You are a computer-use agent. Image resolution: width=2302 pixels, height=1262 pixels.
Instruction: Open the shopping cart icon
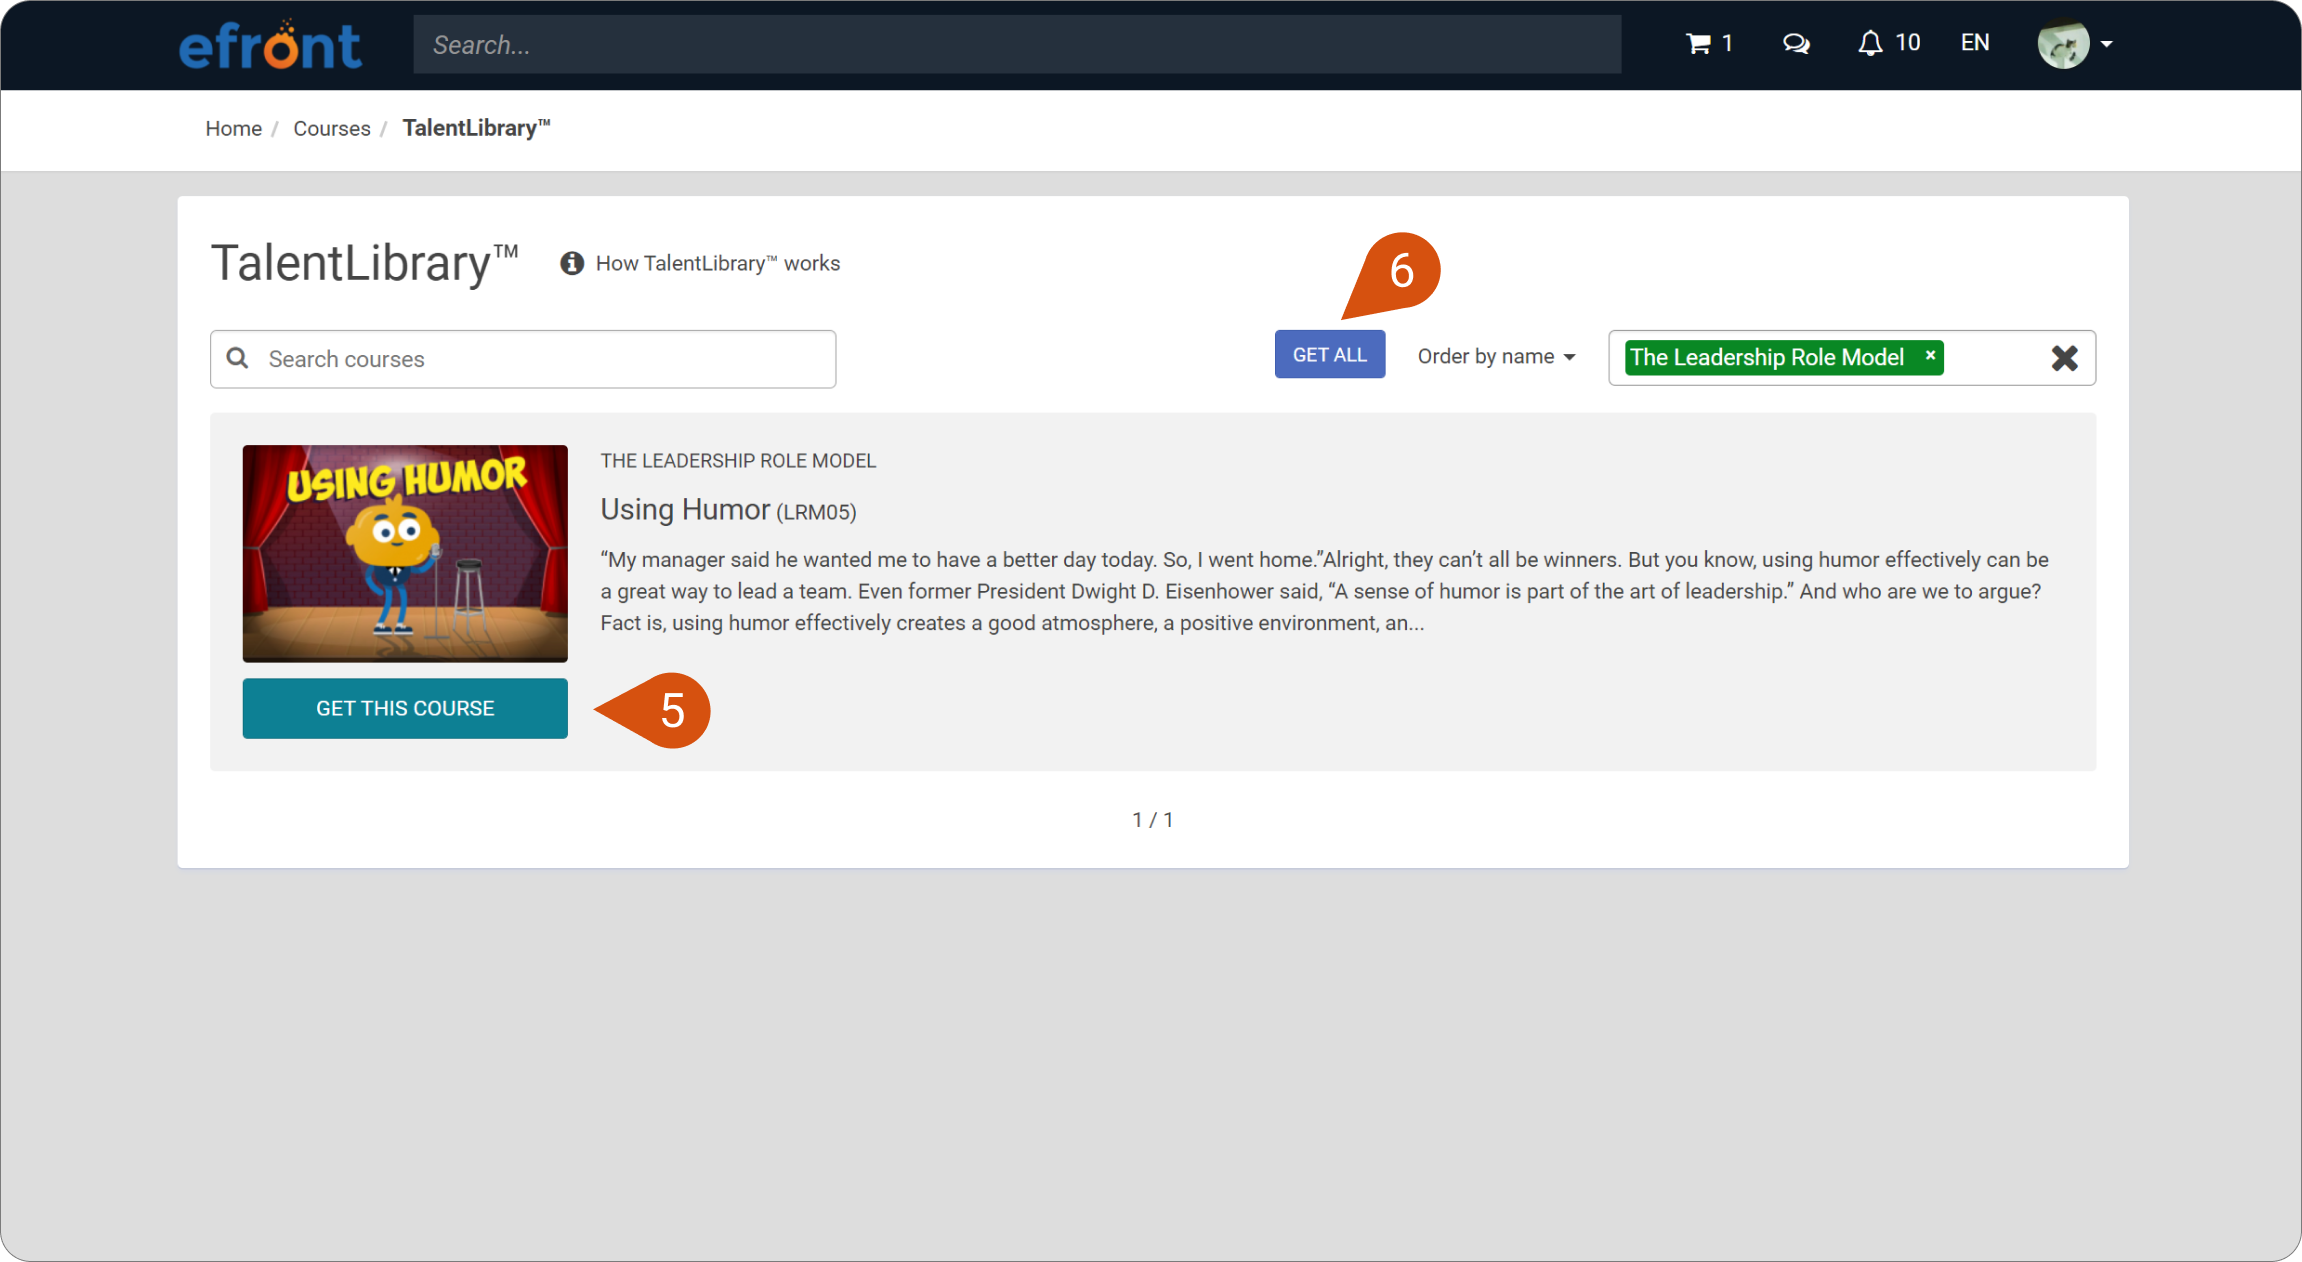pyautogui.click(x=1698, y=44)
